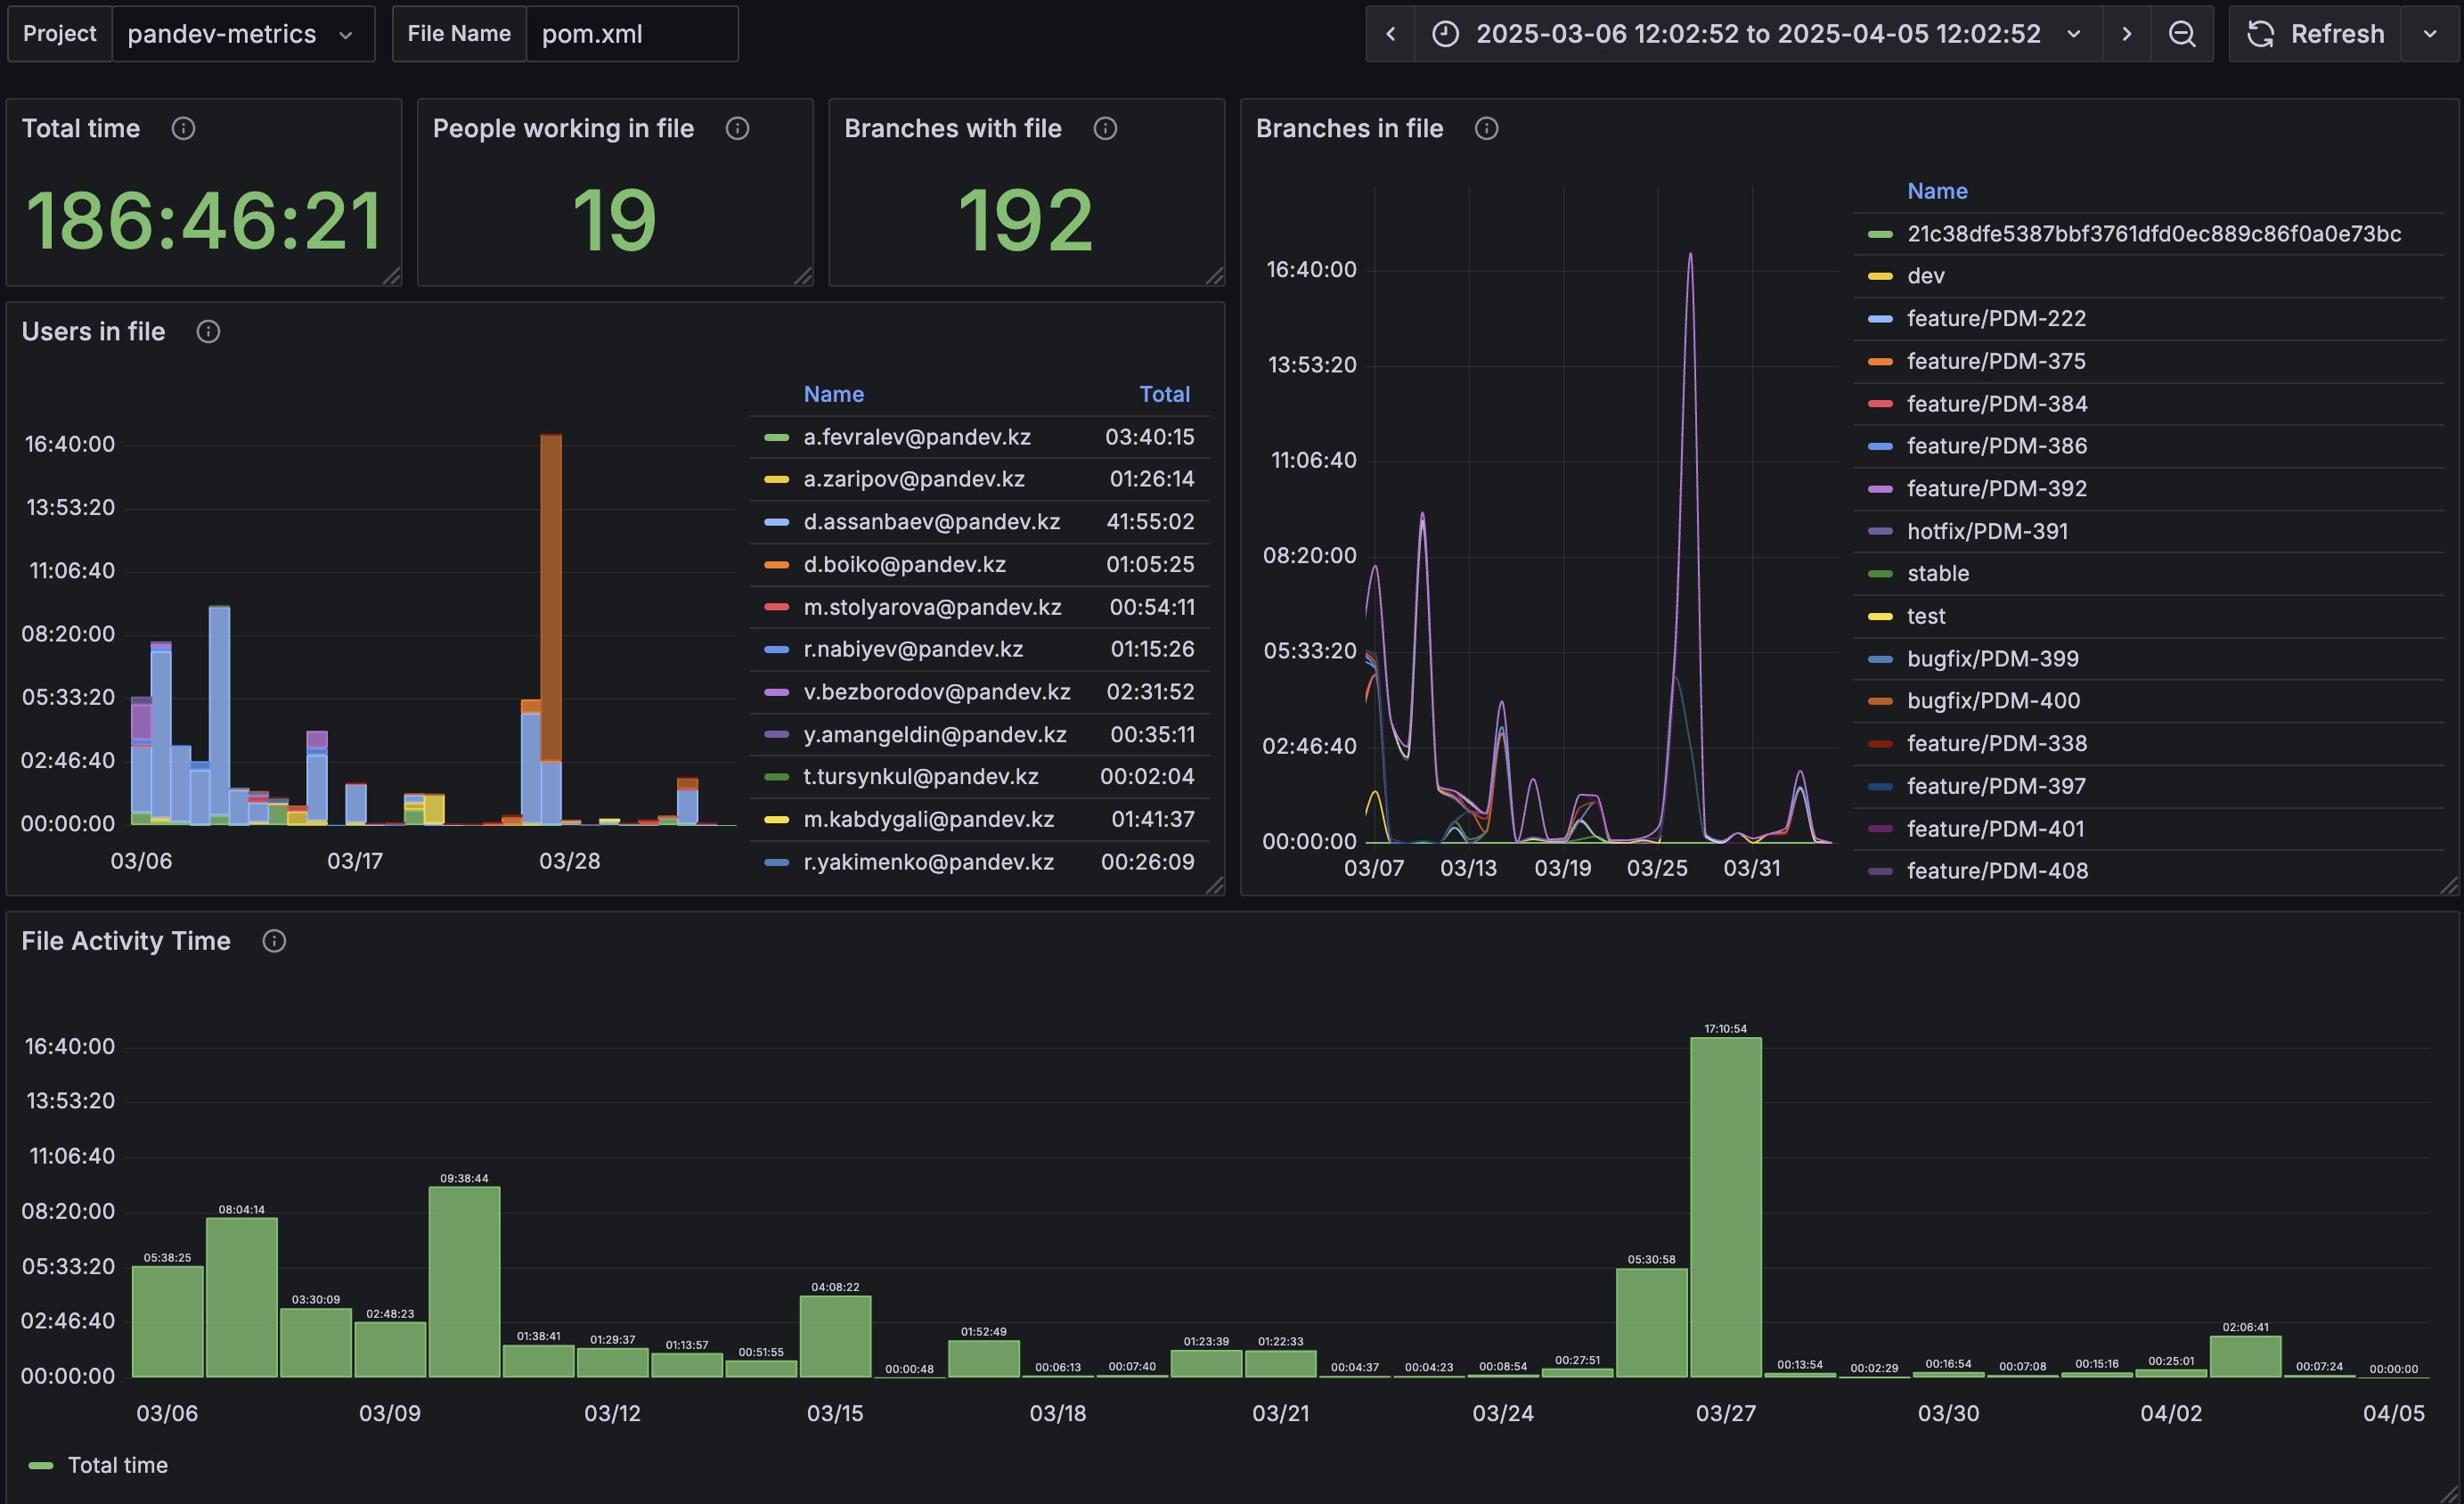Shift time range forward with right arrow
The height and width of the screenshot is (1504, 2464).
[2126, 34]
